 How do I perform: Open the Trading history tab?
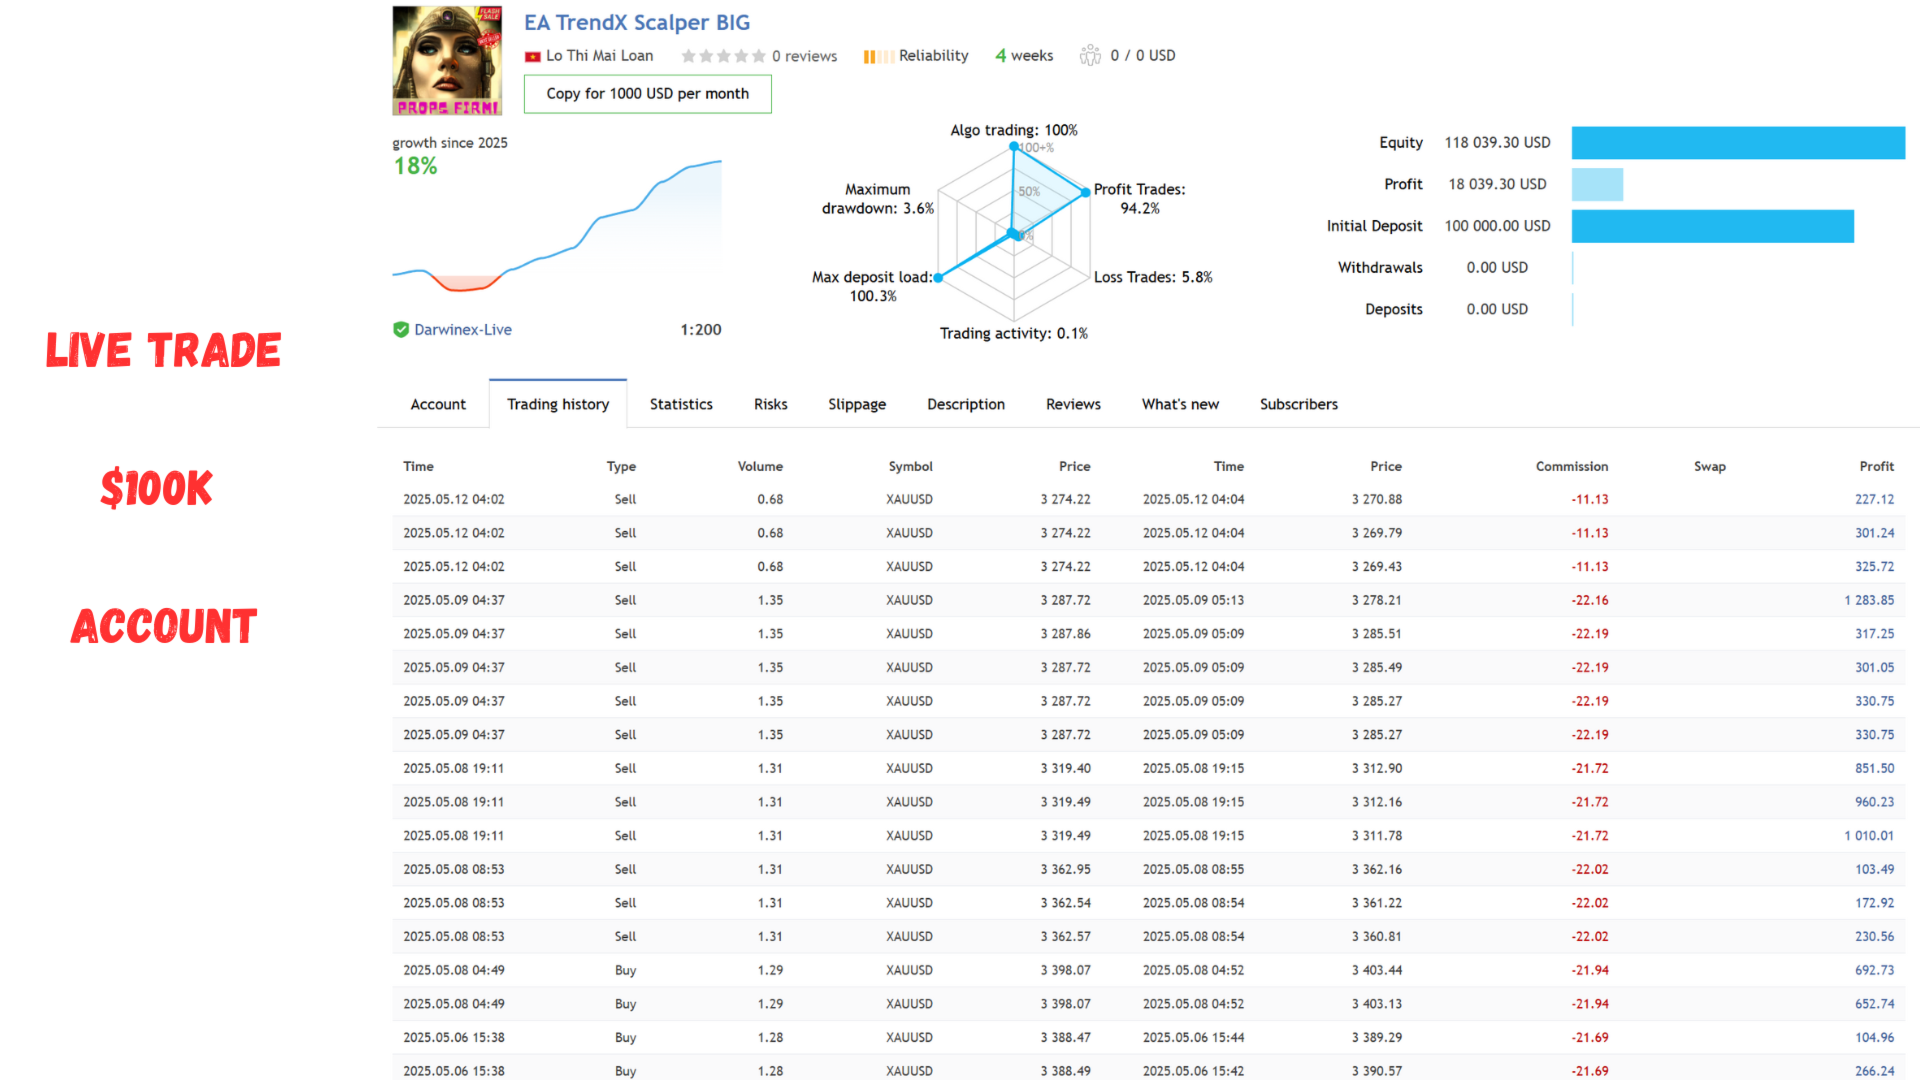[558, 404]
